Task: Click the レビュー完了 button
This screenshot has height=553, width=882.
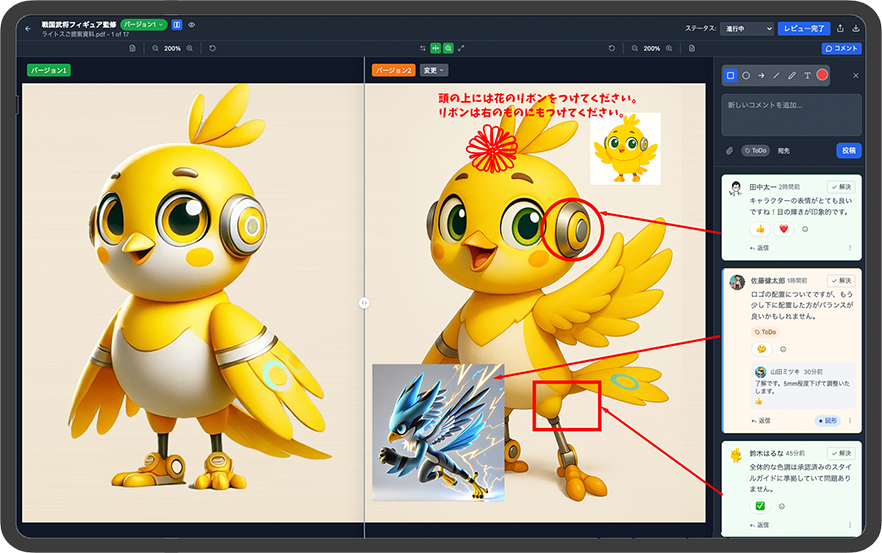Action: tap(803, 29)
